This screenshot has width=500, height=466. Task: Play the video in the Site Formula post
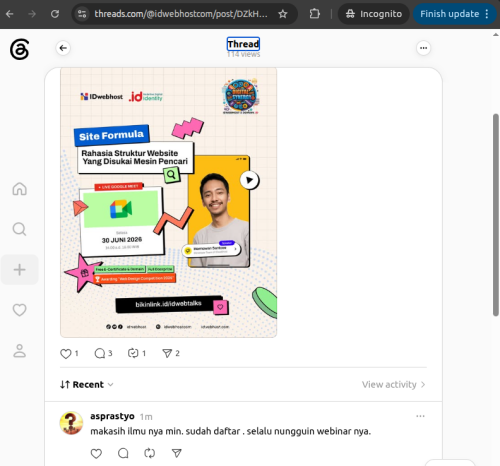(249, 180)
